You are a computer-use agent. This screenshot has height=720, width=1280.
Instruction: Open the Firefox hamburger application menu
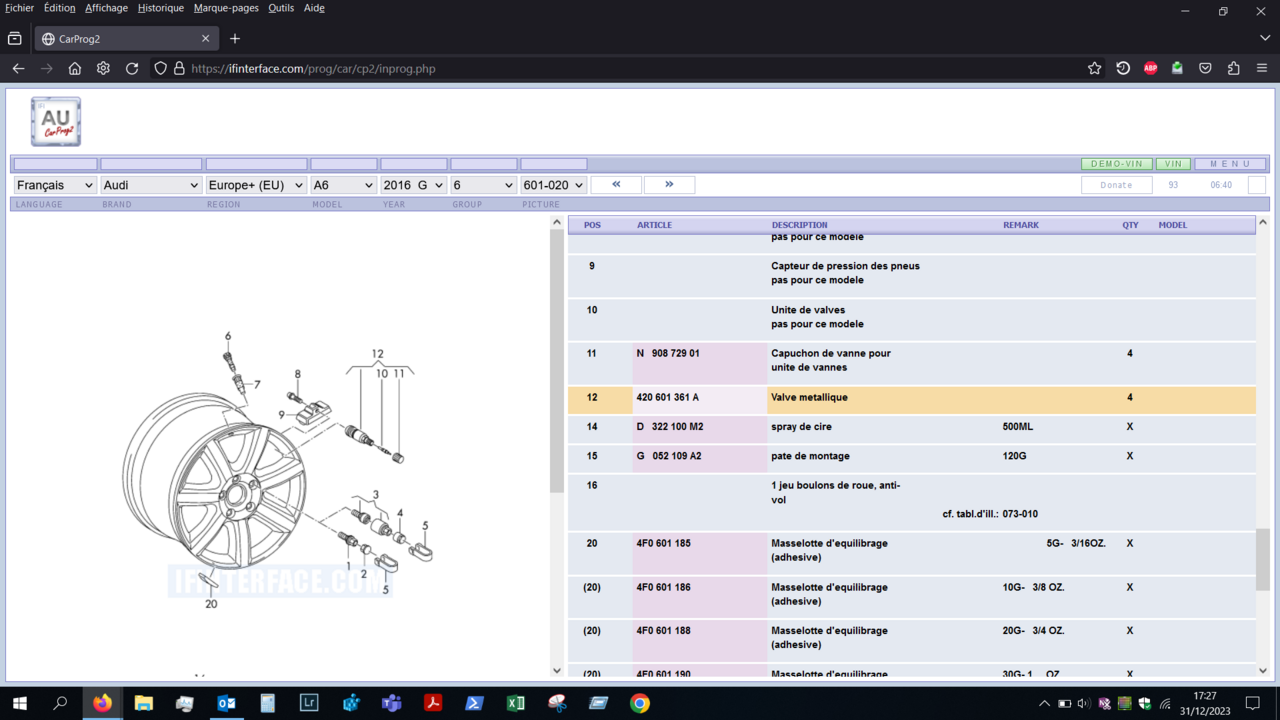coord(1262,69)
